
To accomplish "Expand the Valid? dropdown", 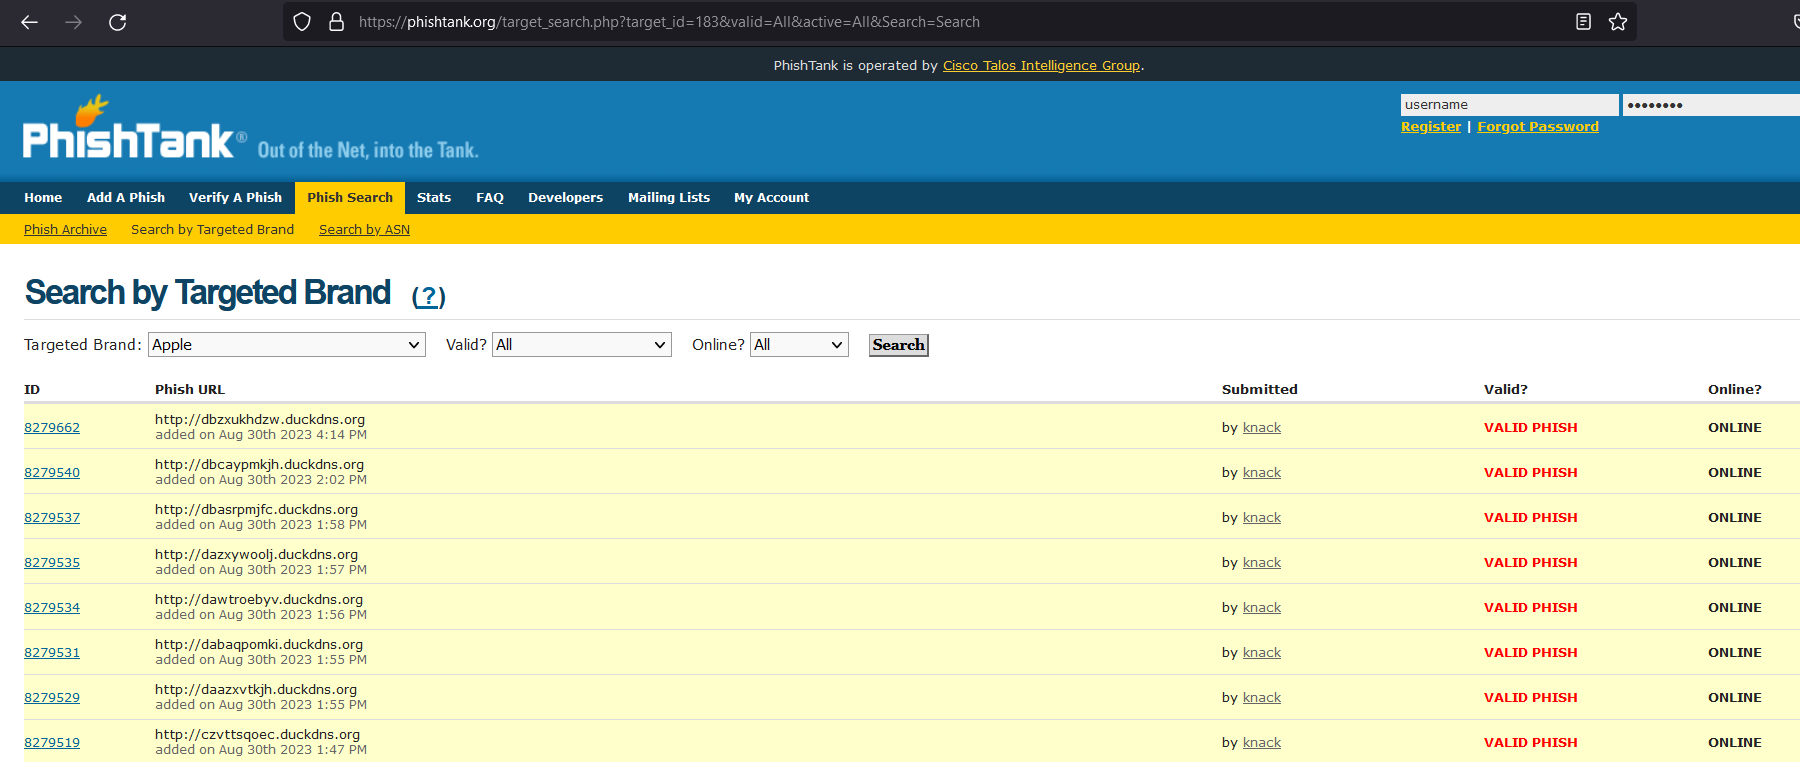I will pos(581,345).
